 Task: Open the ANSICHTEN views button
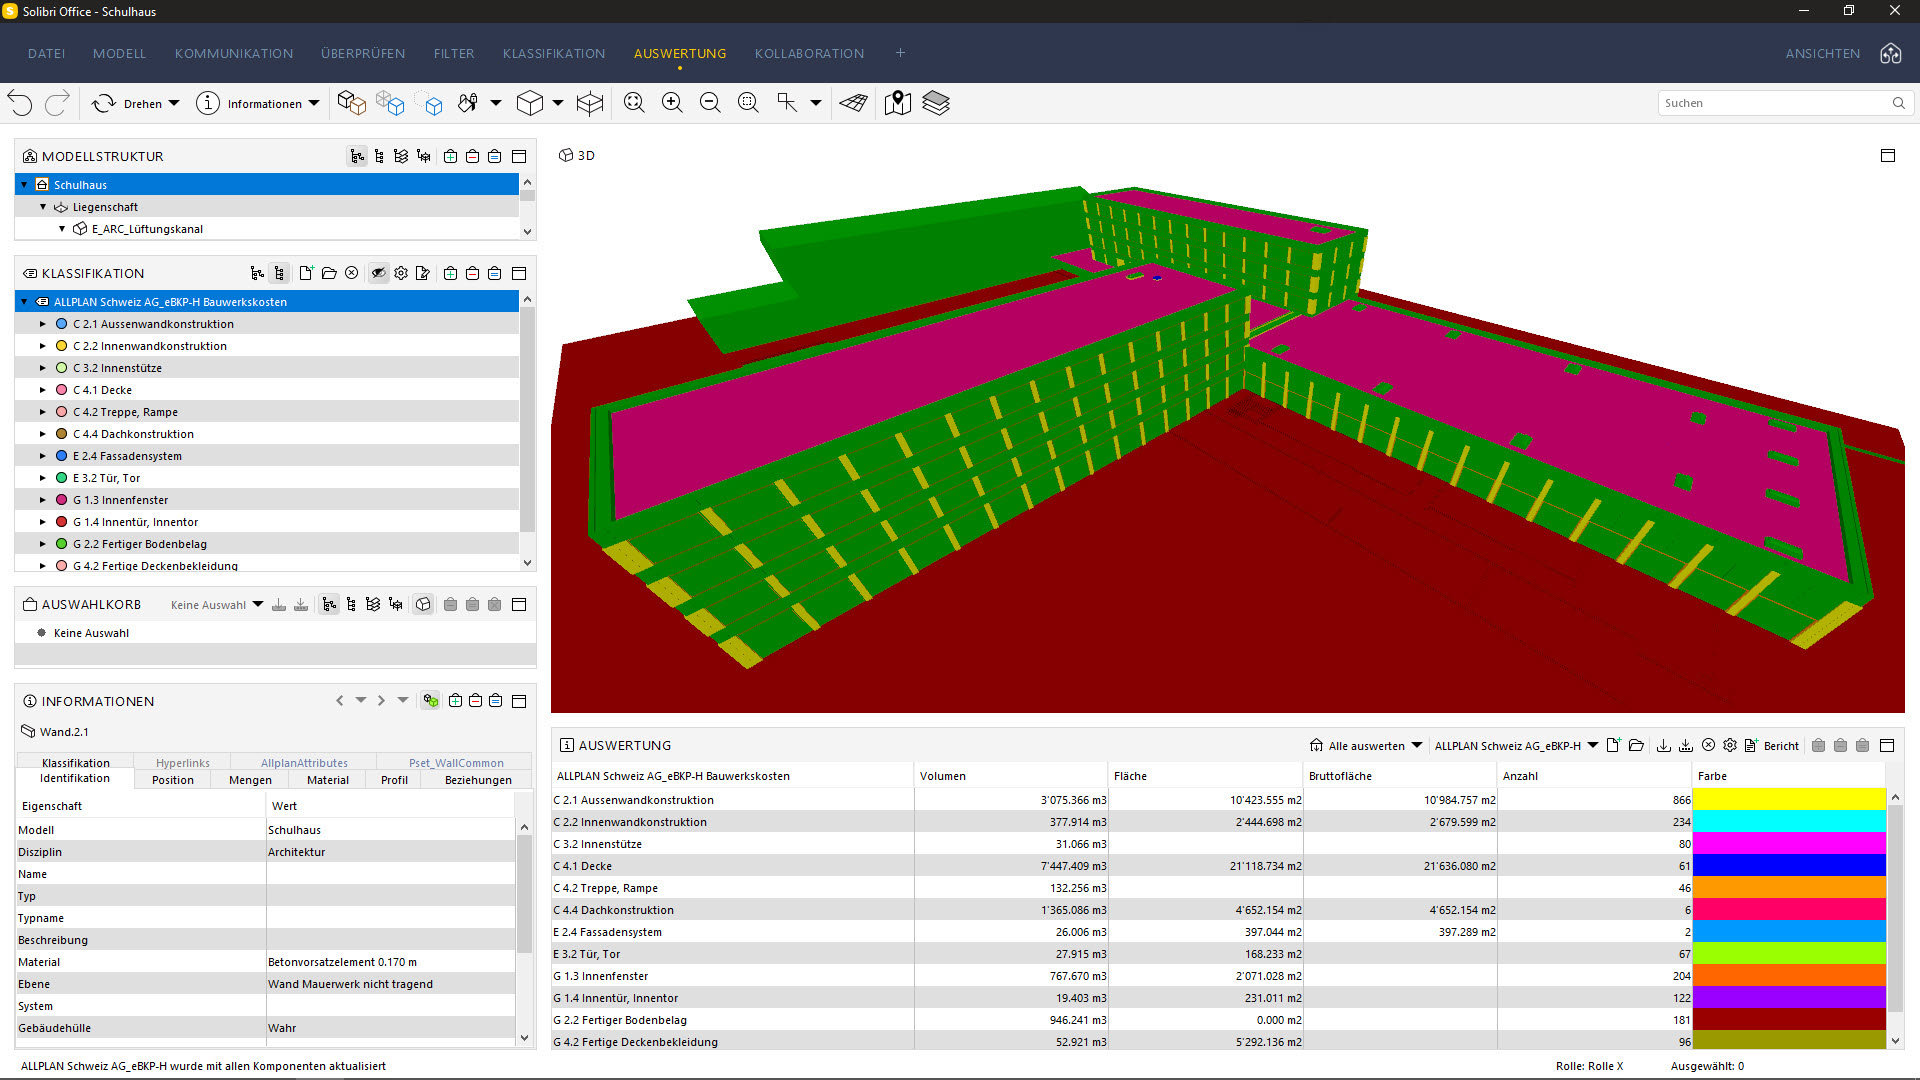coord(1823,54)
